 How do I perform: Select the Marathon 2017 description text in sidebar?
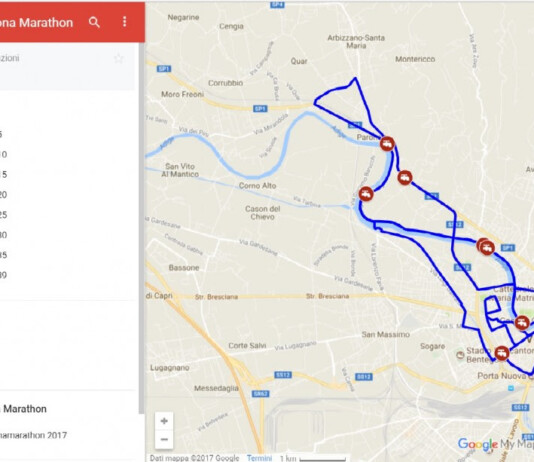[x=33, y=435]
